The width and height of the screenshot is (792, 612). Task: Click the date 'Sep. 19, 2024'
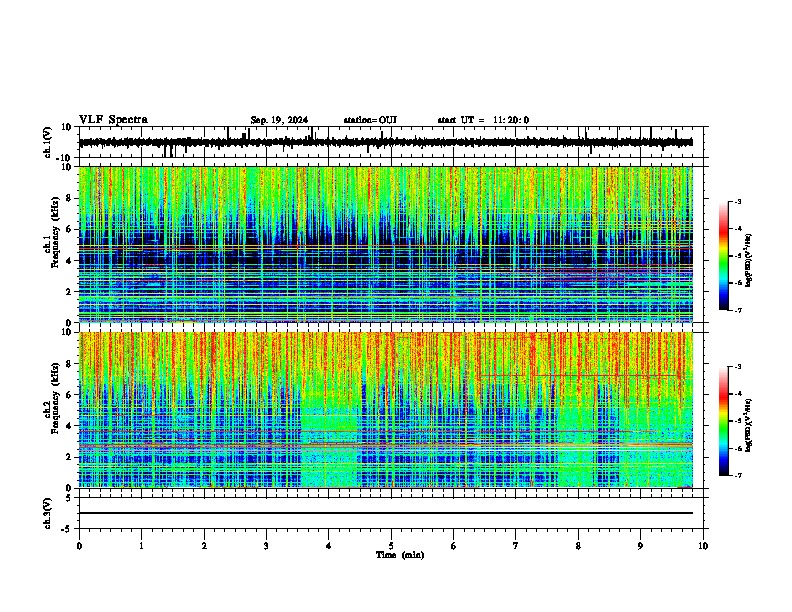click(279, 120)
